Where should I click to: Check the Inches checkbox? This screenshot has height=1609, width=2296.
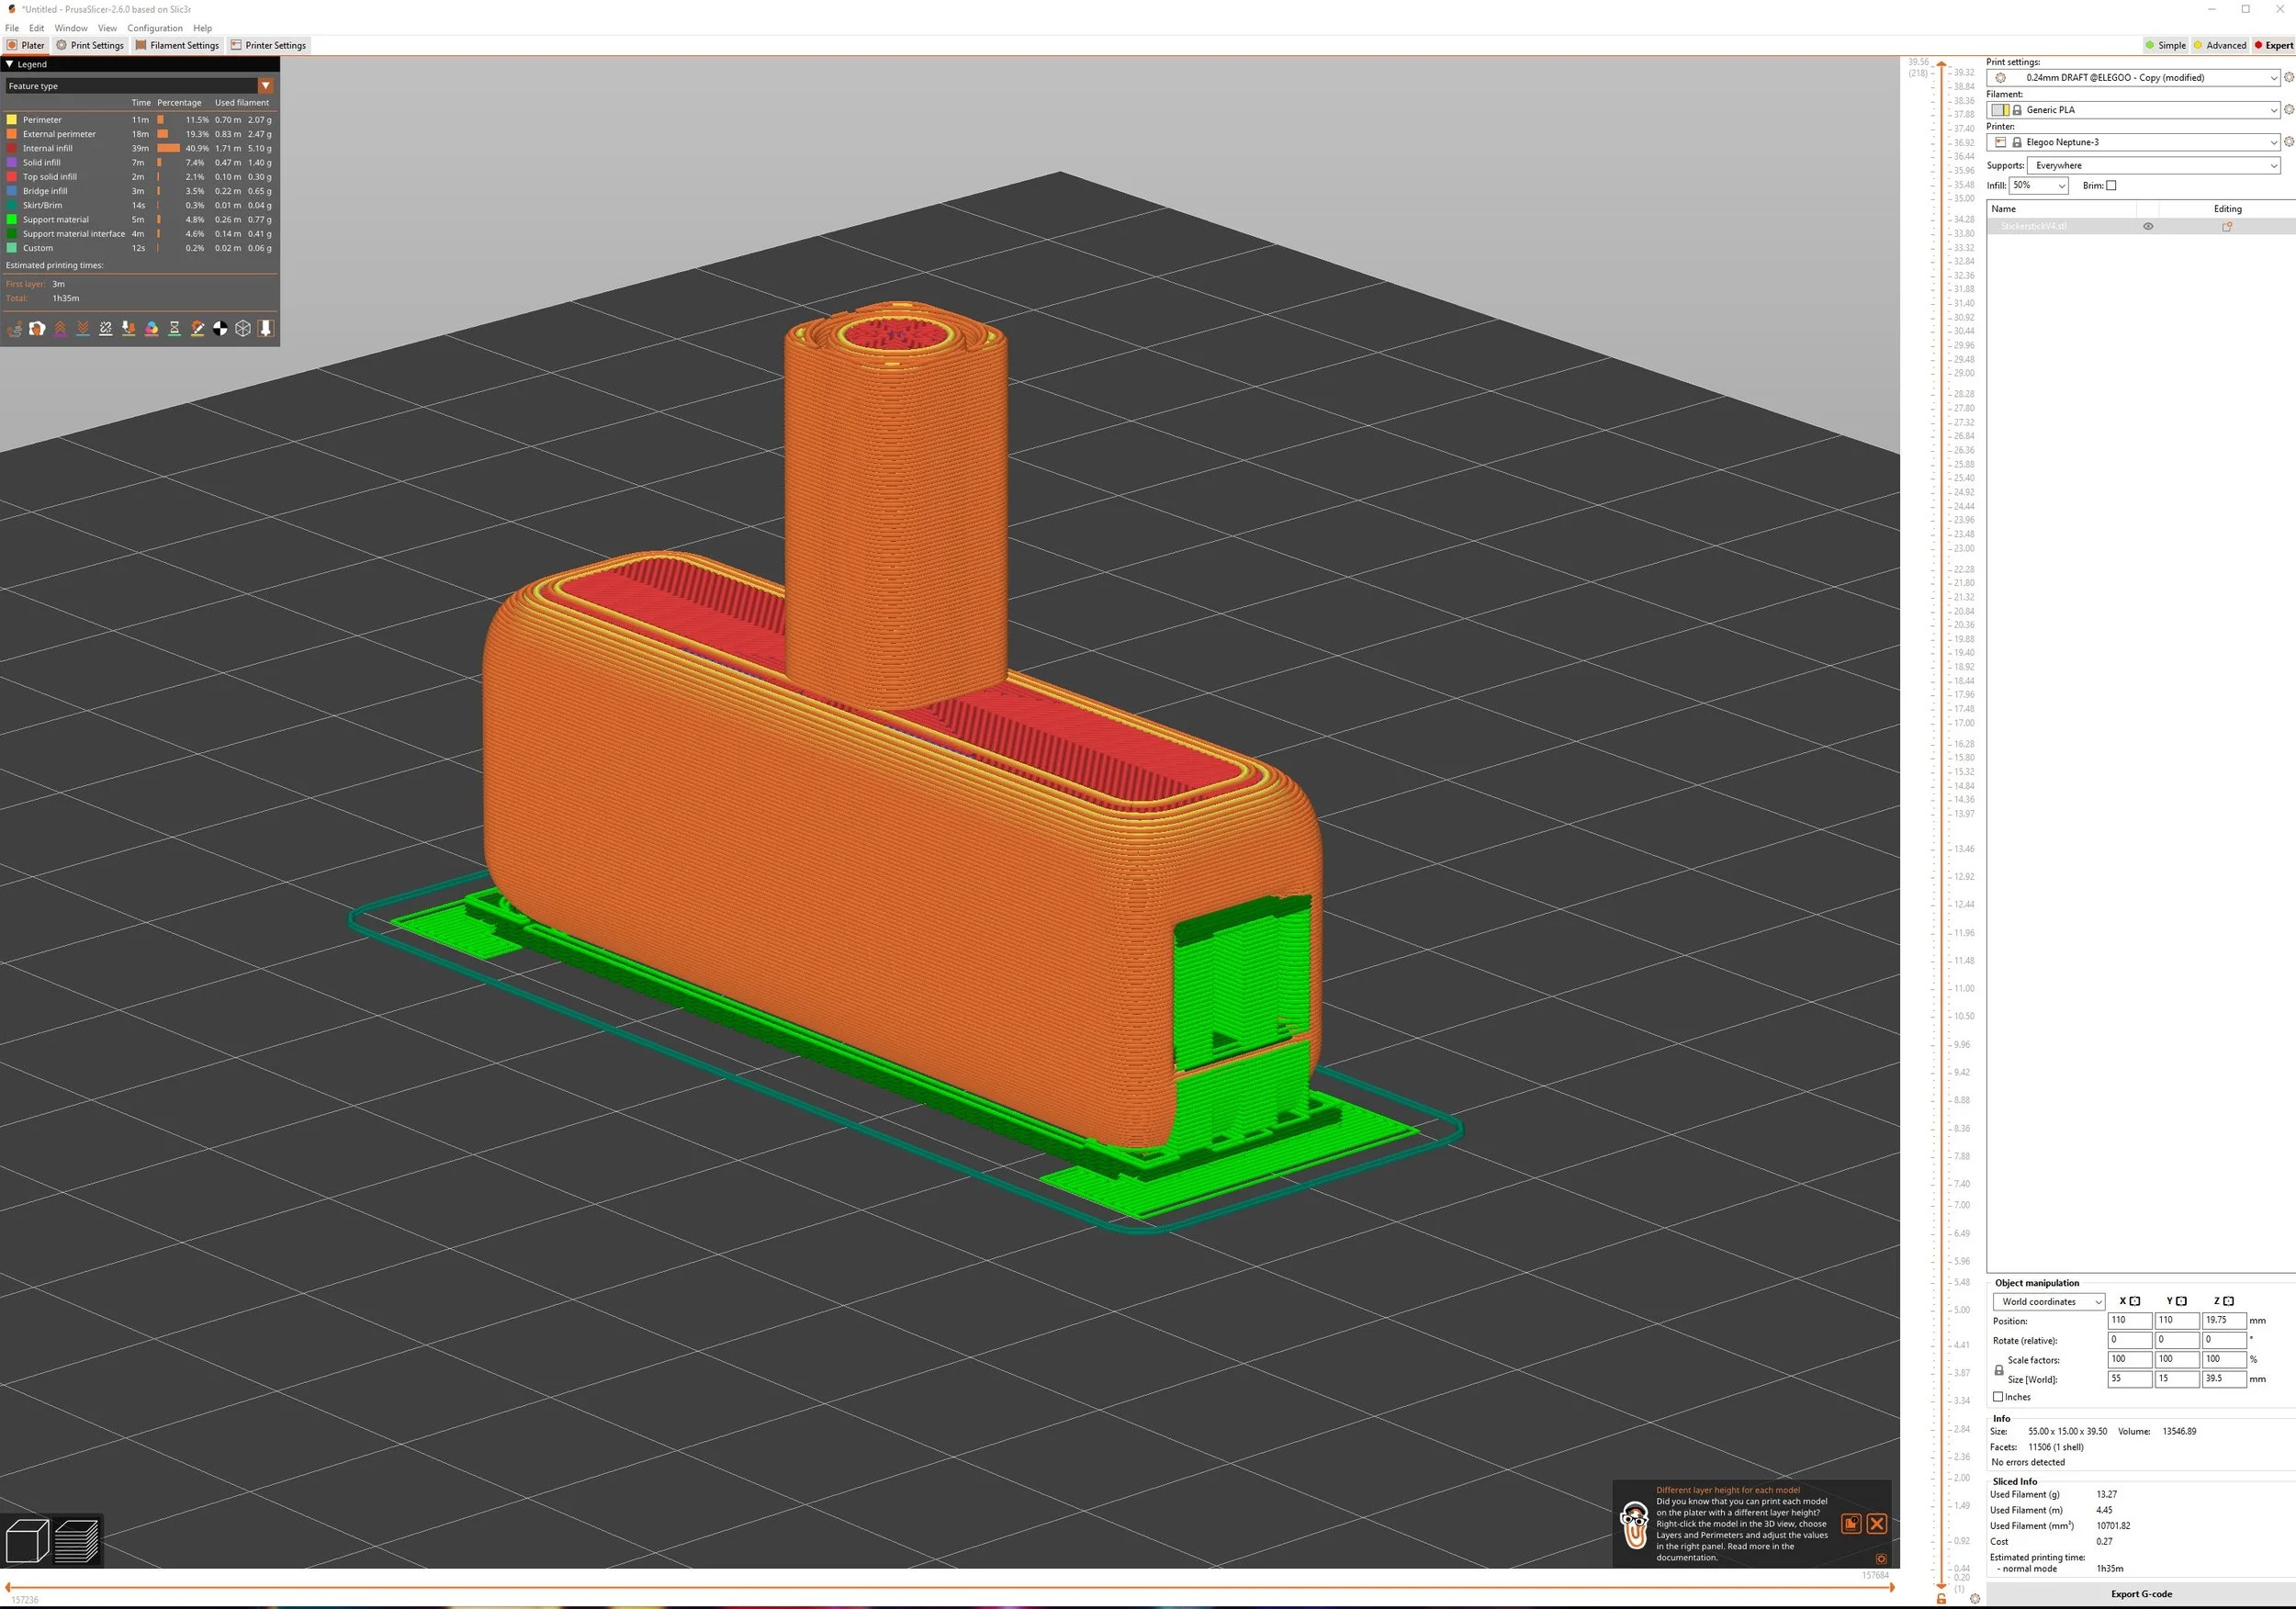1998,1397
